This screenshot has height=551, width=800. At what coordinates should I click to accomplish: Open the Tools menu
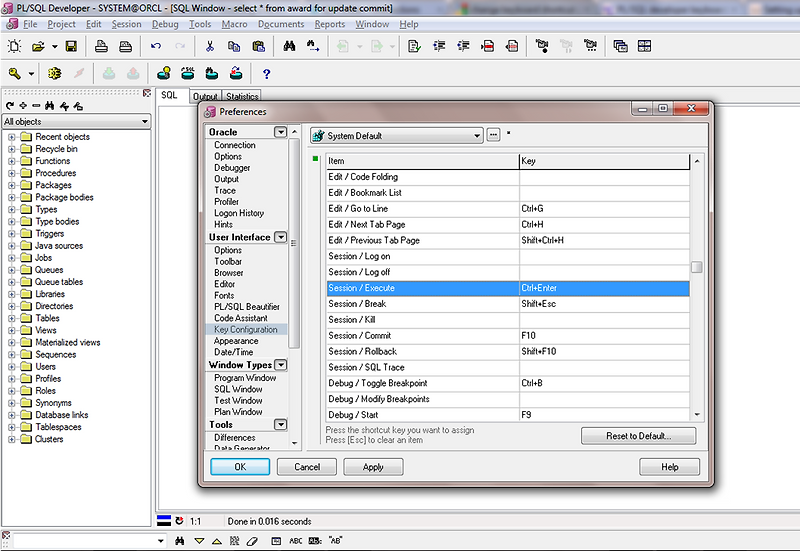point(200,24)
